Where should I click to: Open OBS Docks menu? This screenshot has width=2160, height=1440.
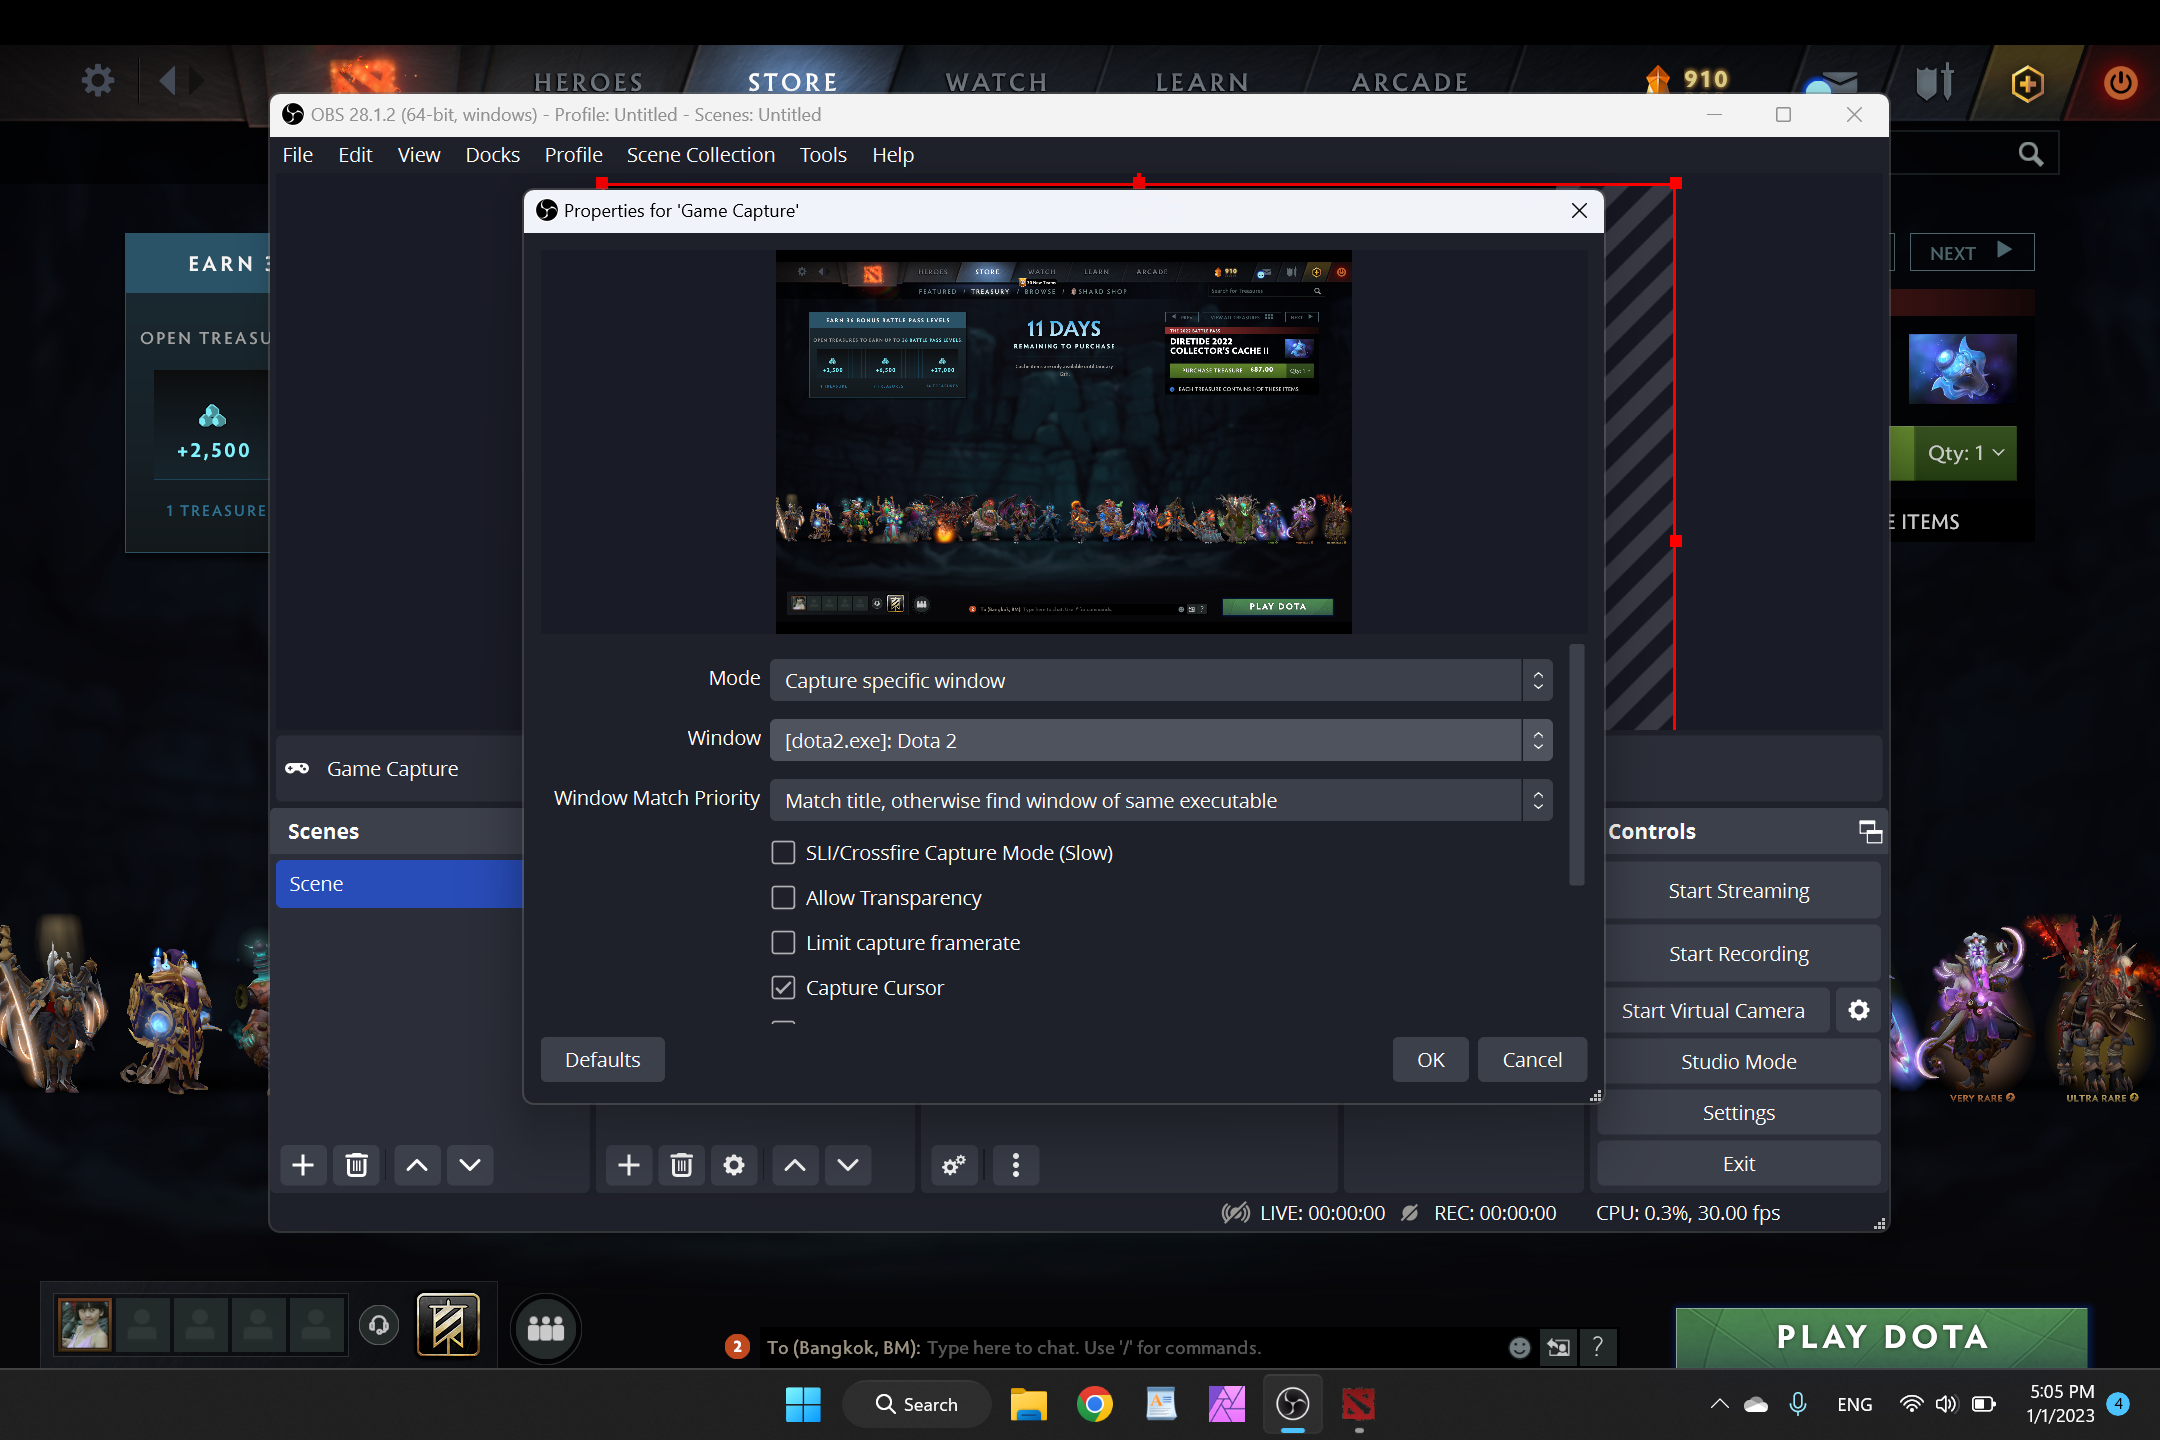click(492, 155)
